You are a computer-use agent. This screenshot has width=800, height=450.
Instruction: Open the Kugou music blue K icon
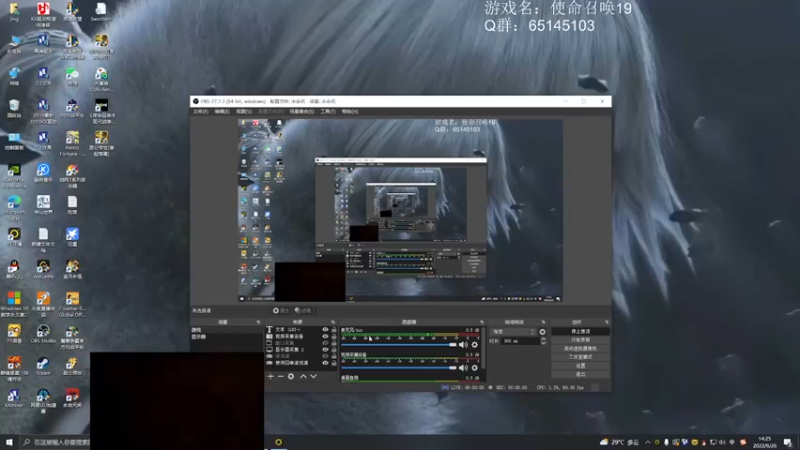click(x=43, y=173)
